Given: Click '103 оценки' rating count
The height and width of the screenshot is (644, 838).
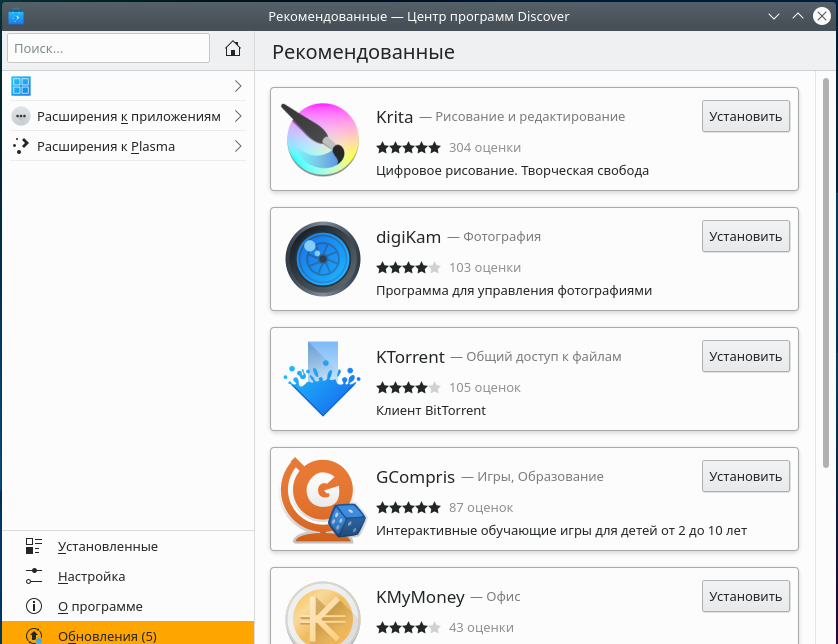Looking at the screenshot, I should [485, 267].
